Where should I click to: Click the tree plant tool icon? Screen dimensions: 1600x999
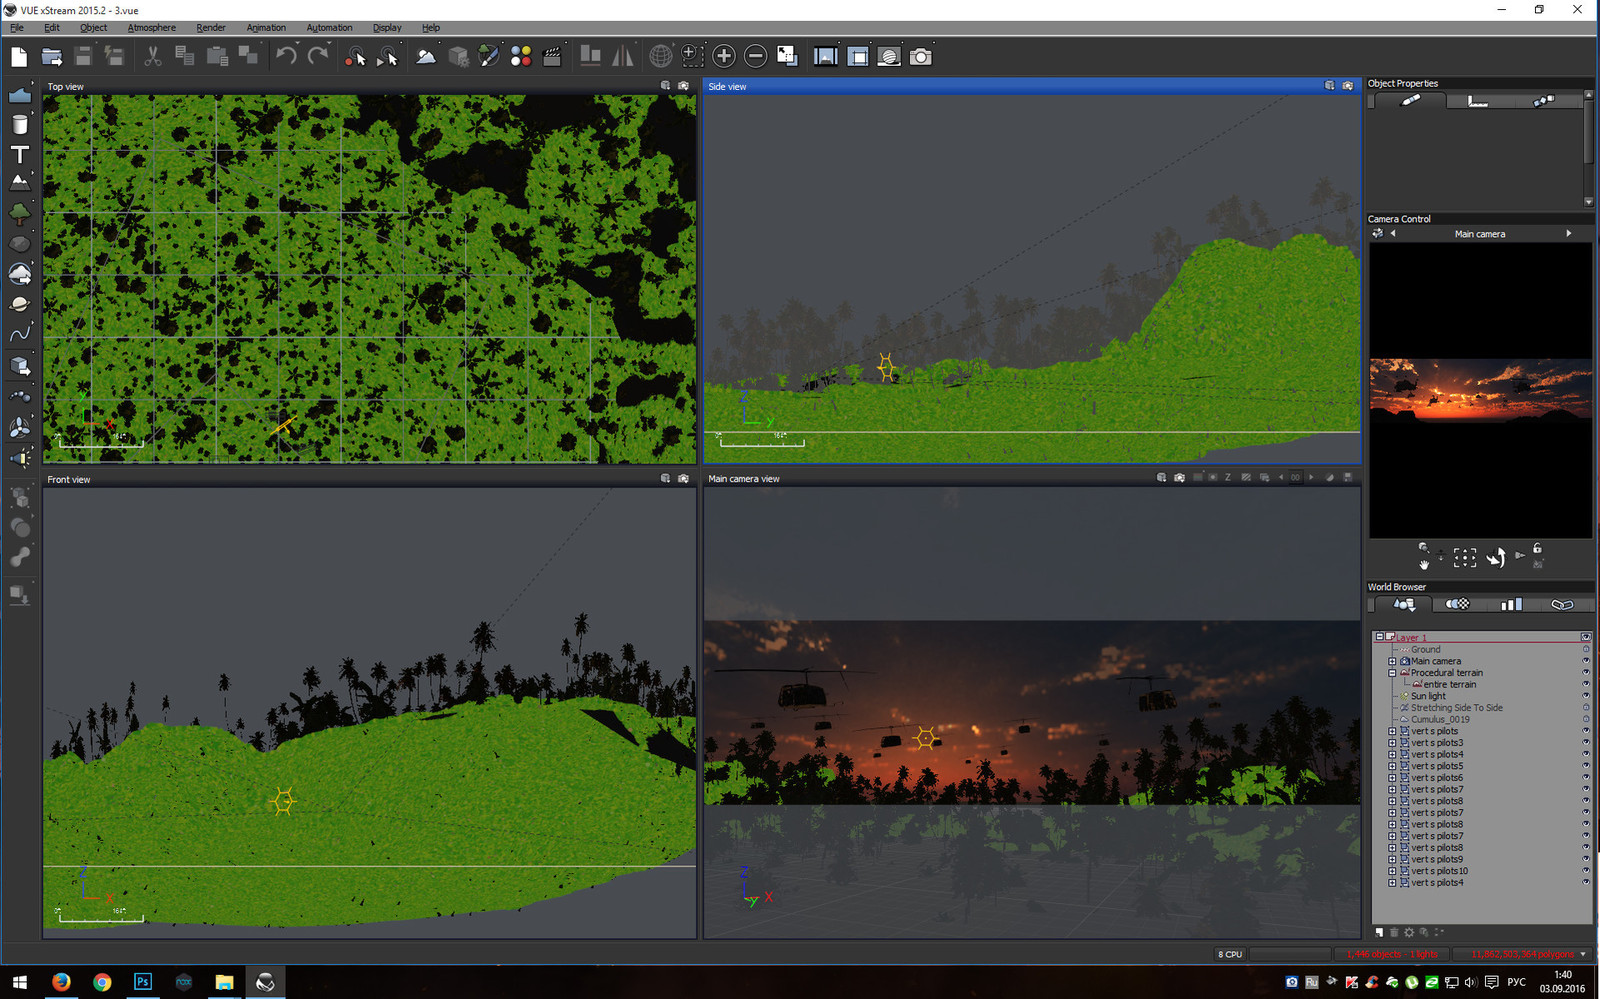click(20, 214)
